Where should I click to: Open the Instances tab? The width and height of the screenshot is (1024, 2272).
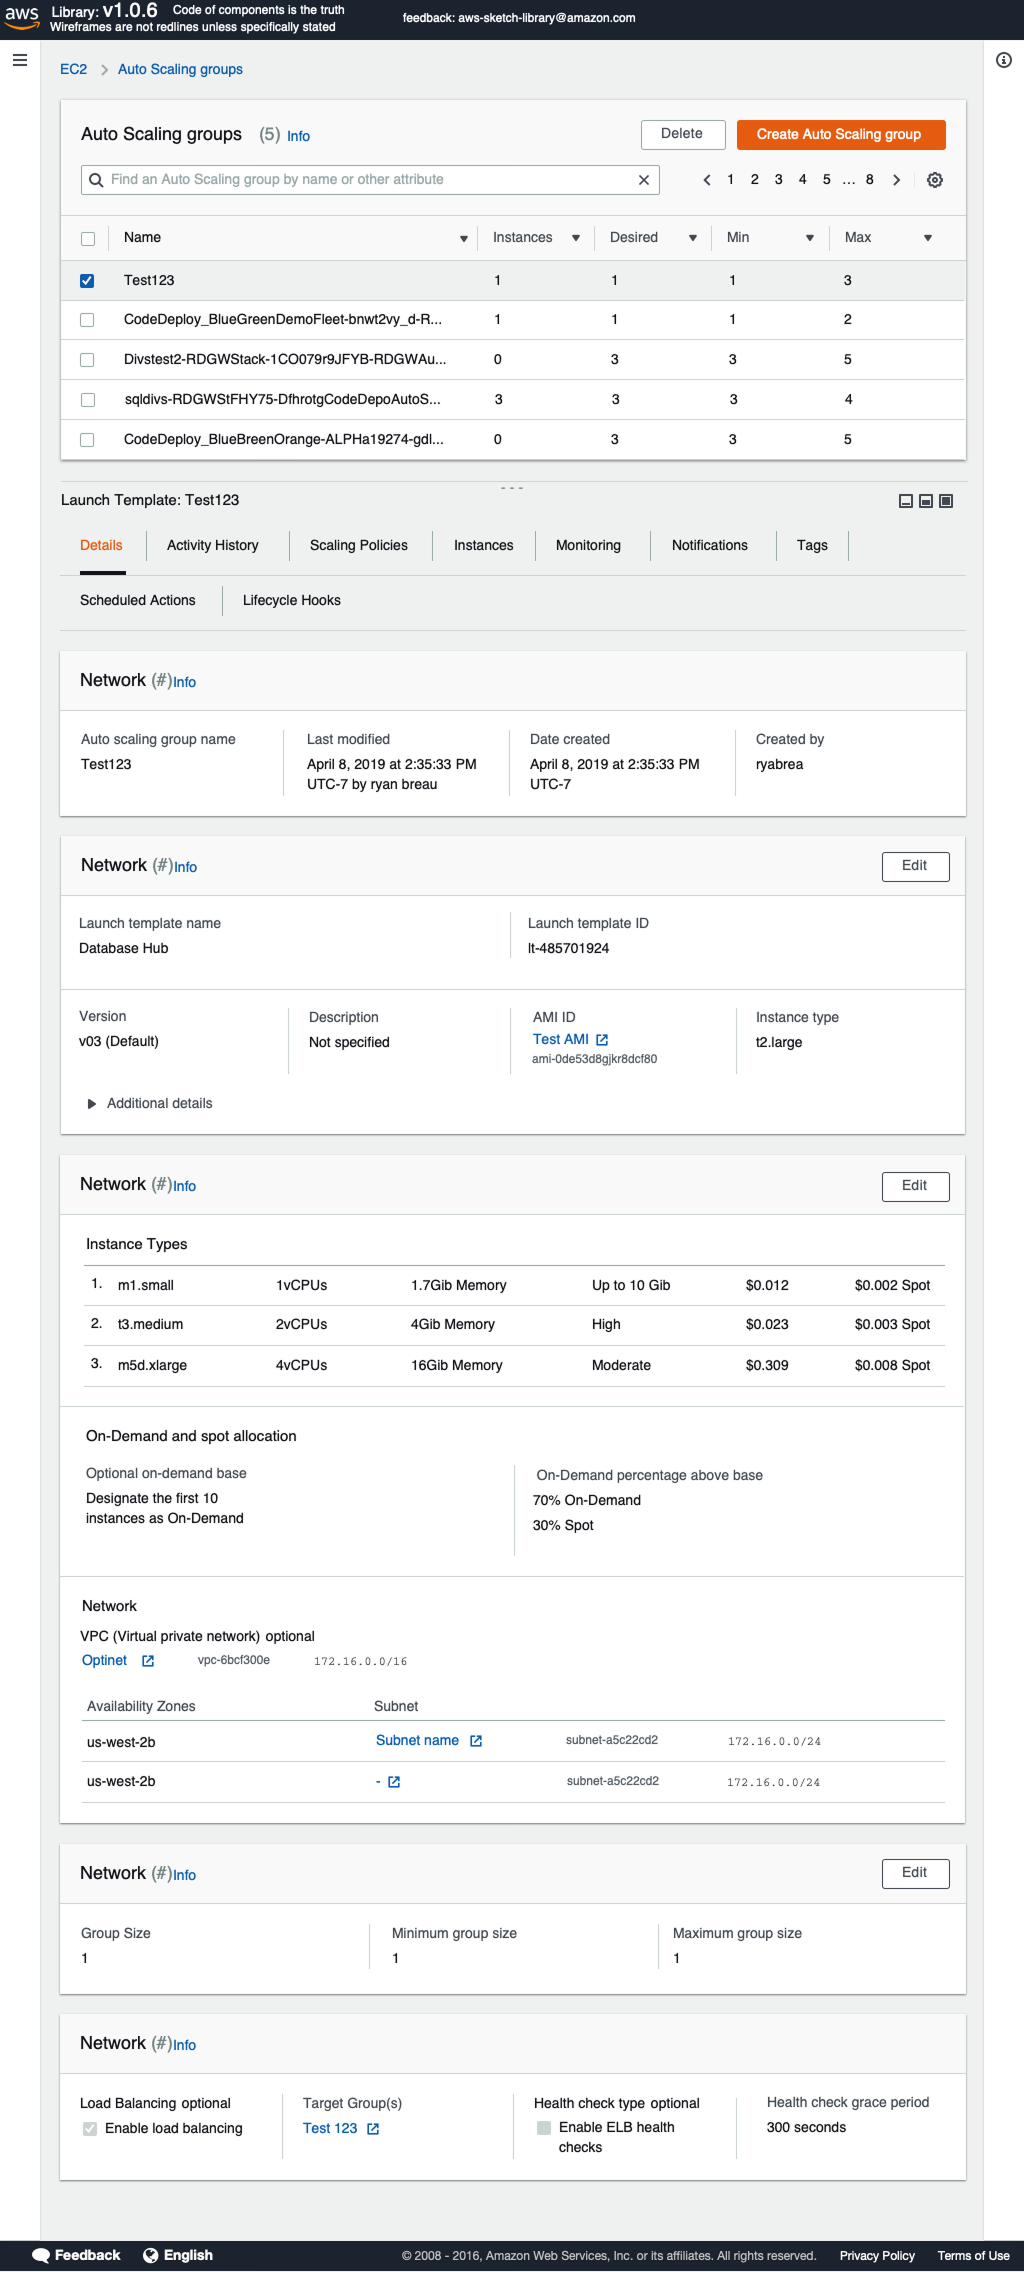[x=484, y=546]
